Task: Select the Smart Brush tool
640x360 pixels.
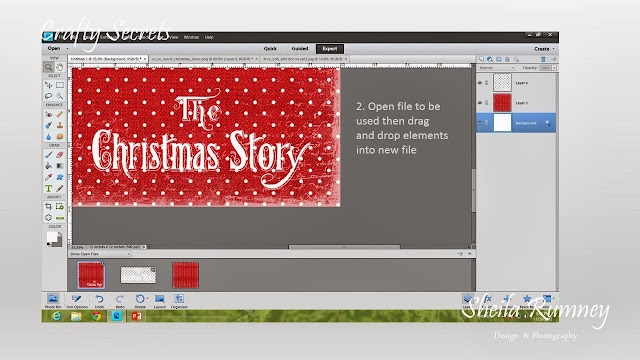Action: pyautogui.click(x=49, y=125)
